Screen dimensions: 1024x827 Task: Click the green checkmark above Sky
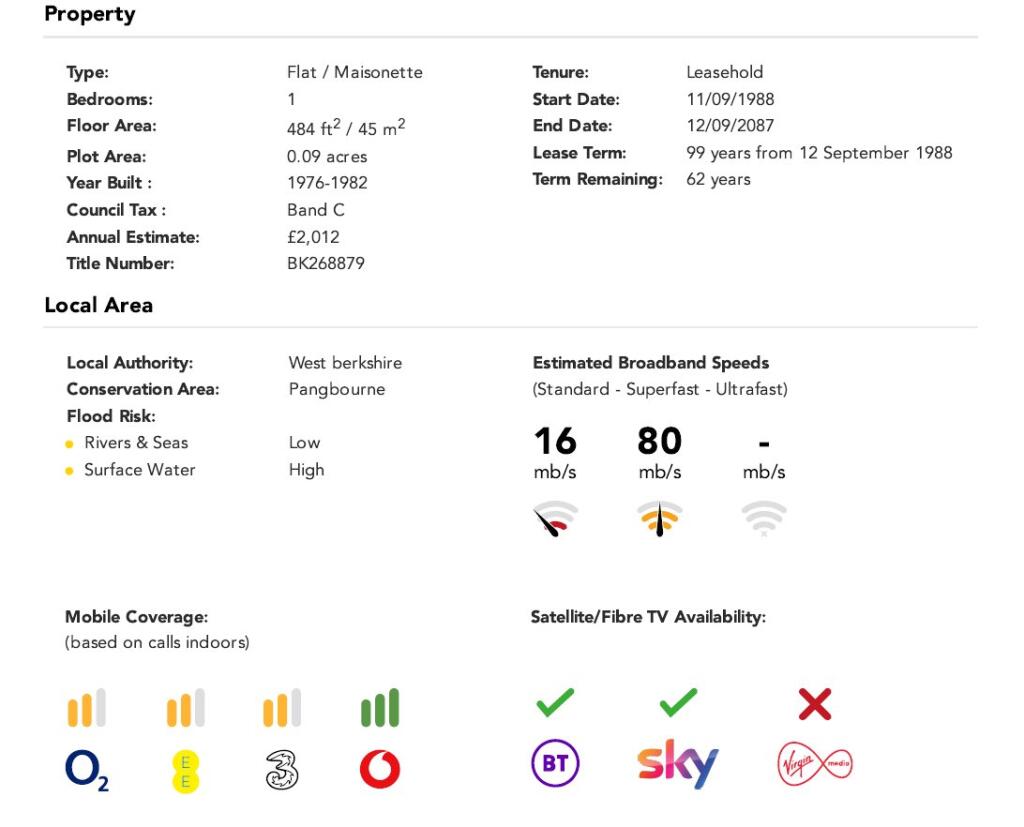(x=678, y=703)
